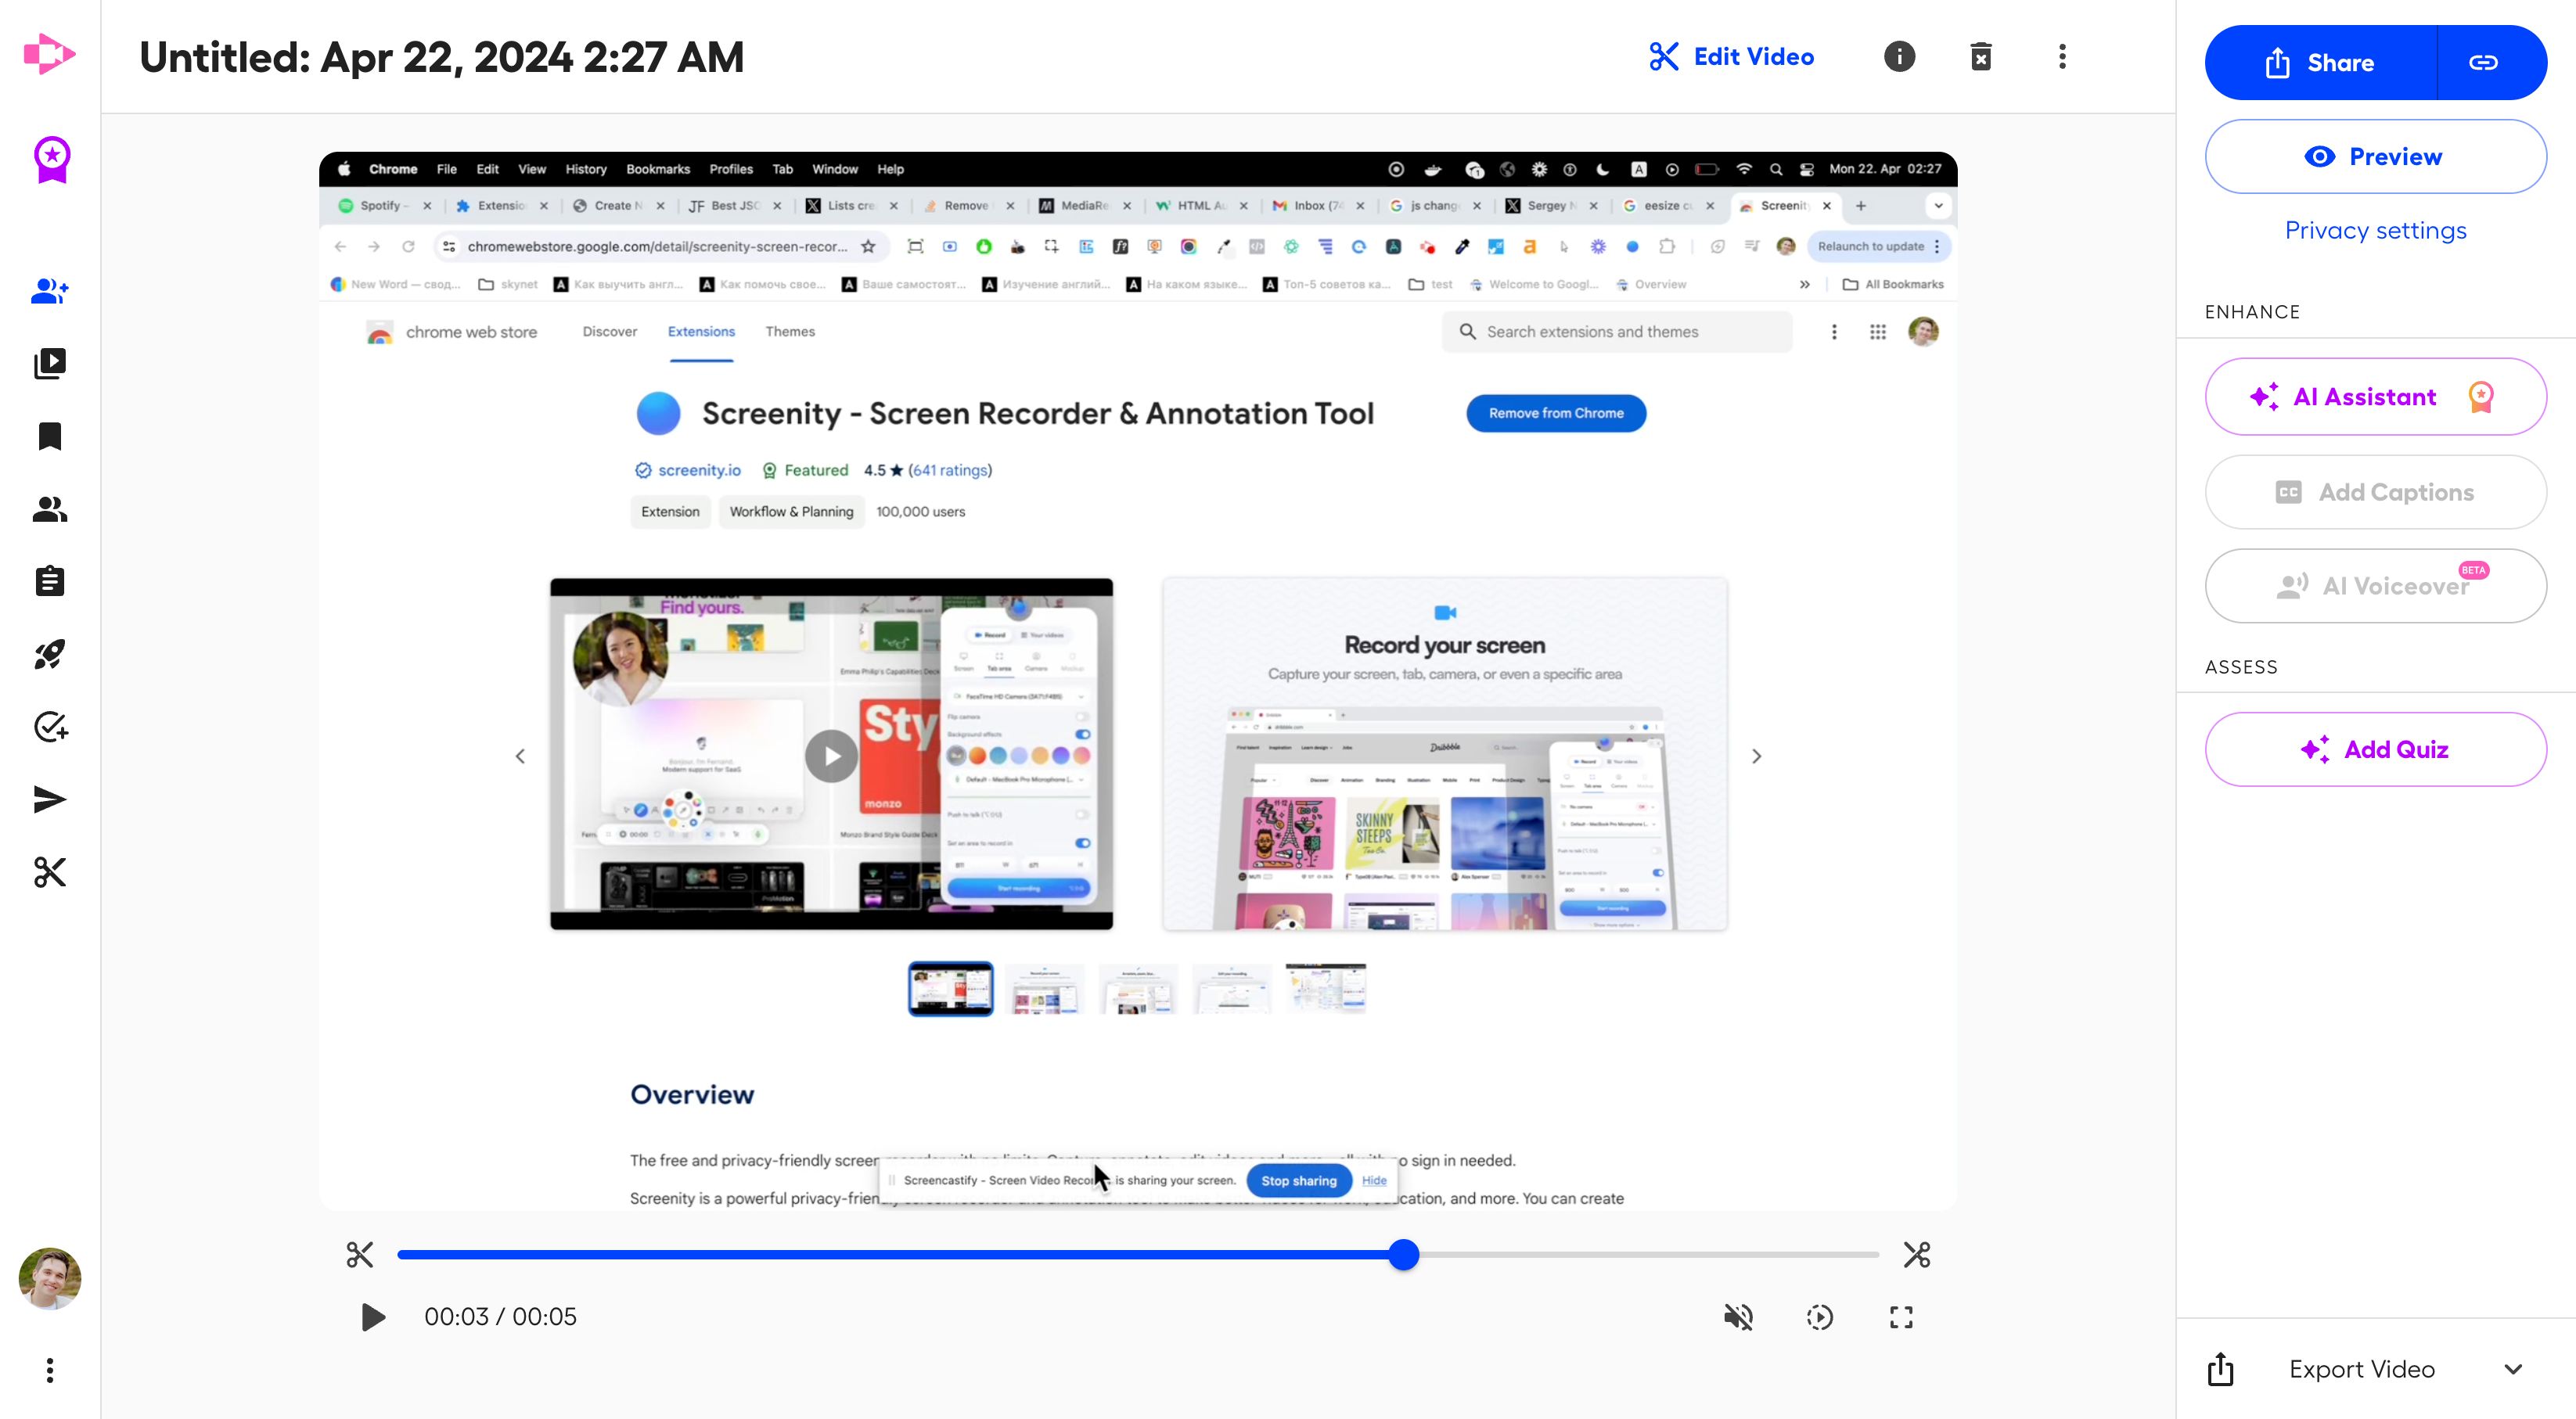Screen dimensions: 2576x1419
Task: Toggle fullscreen mode
Action: 1900,1317
